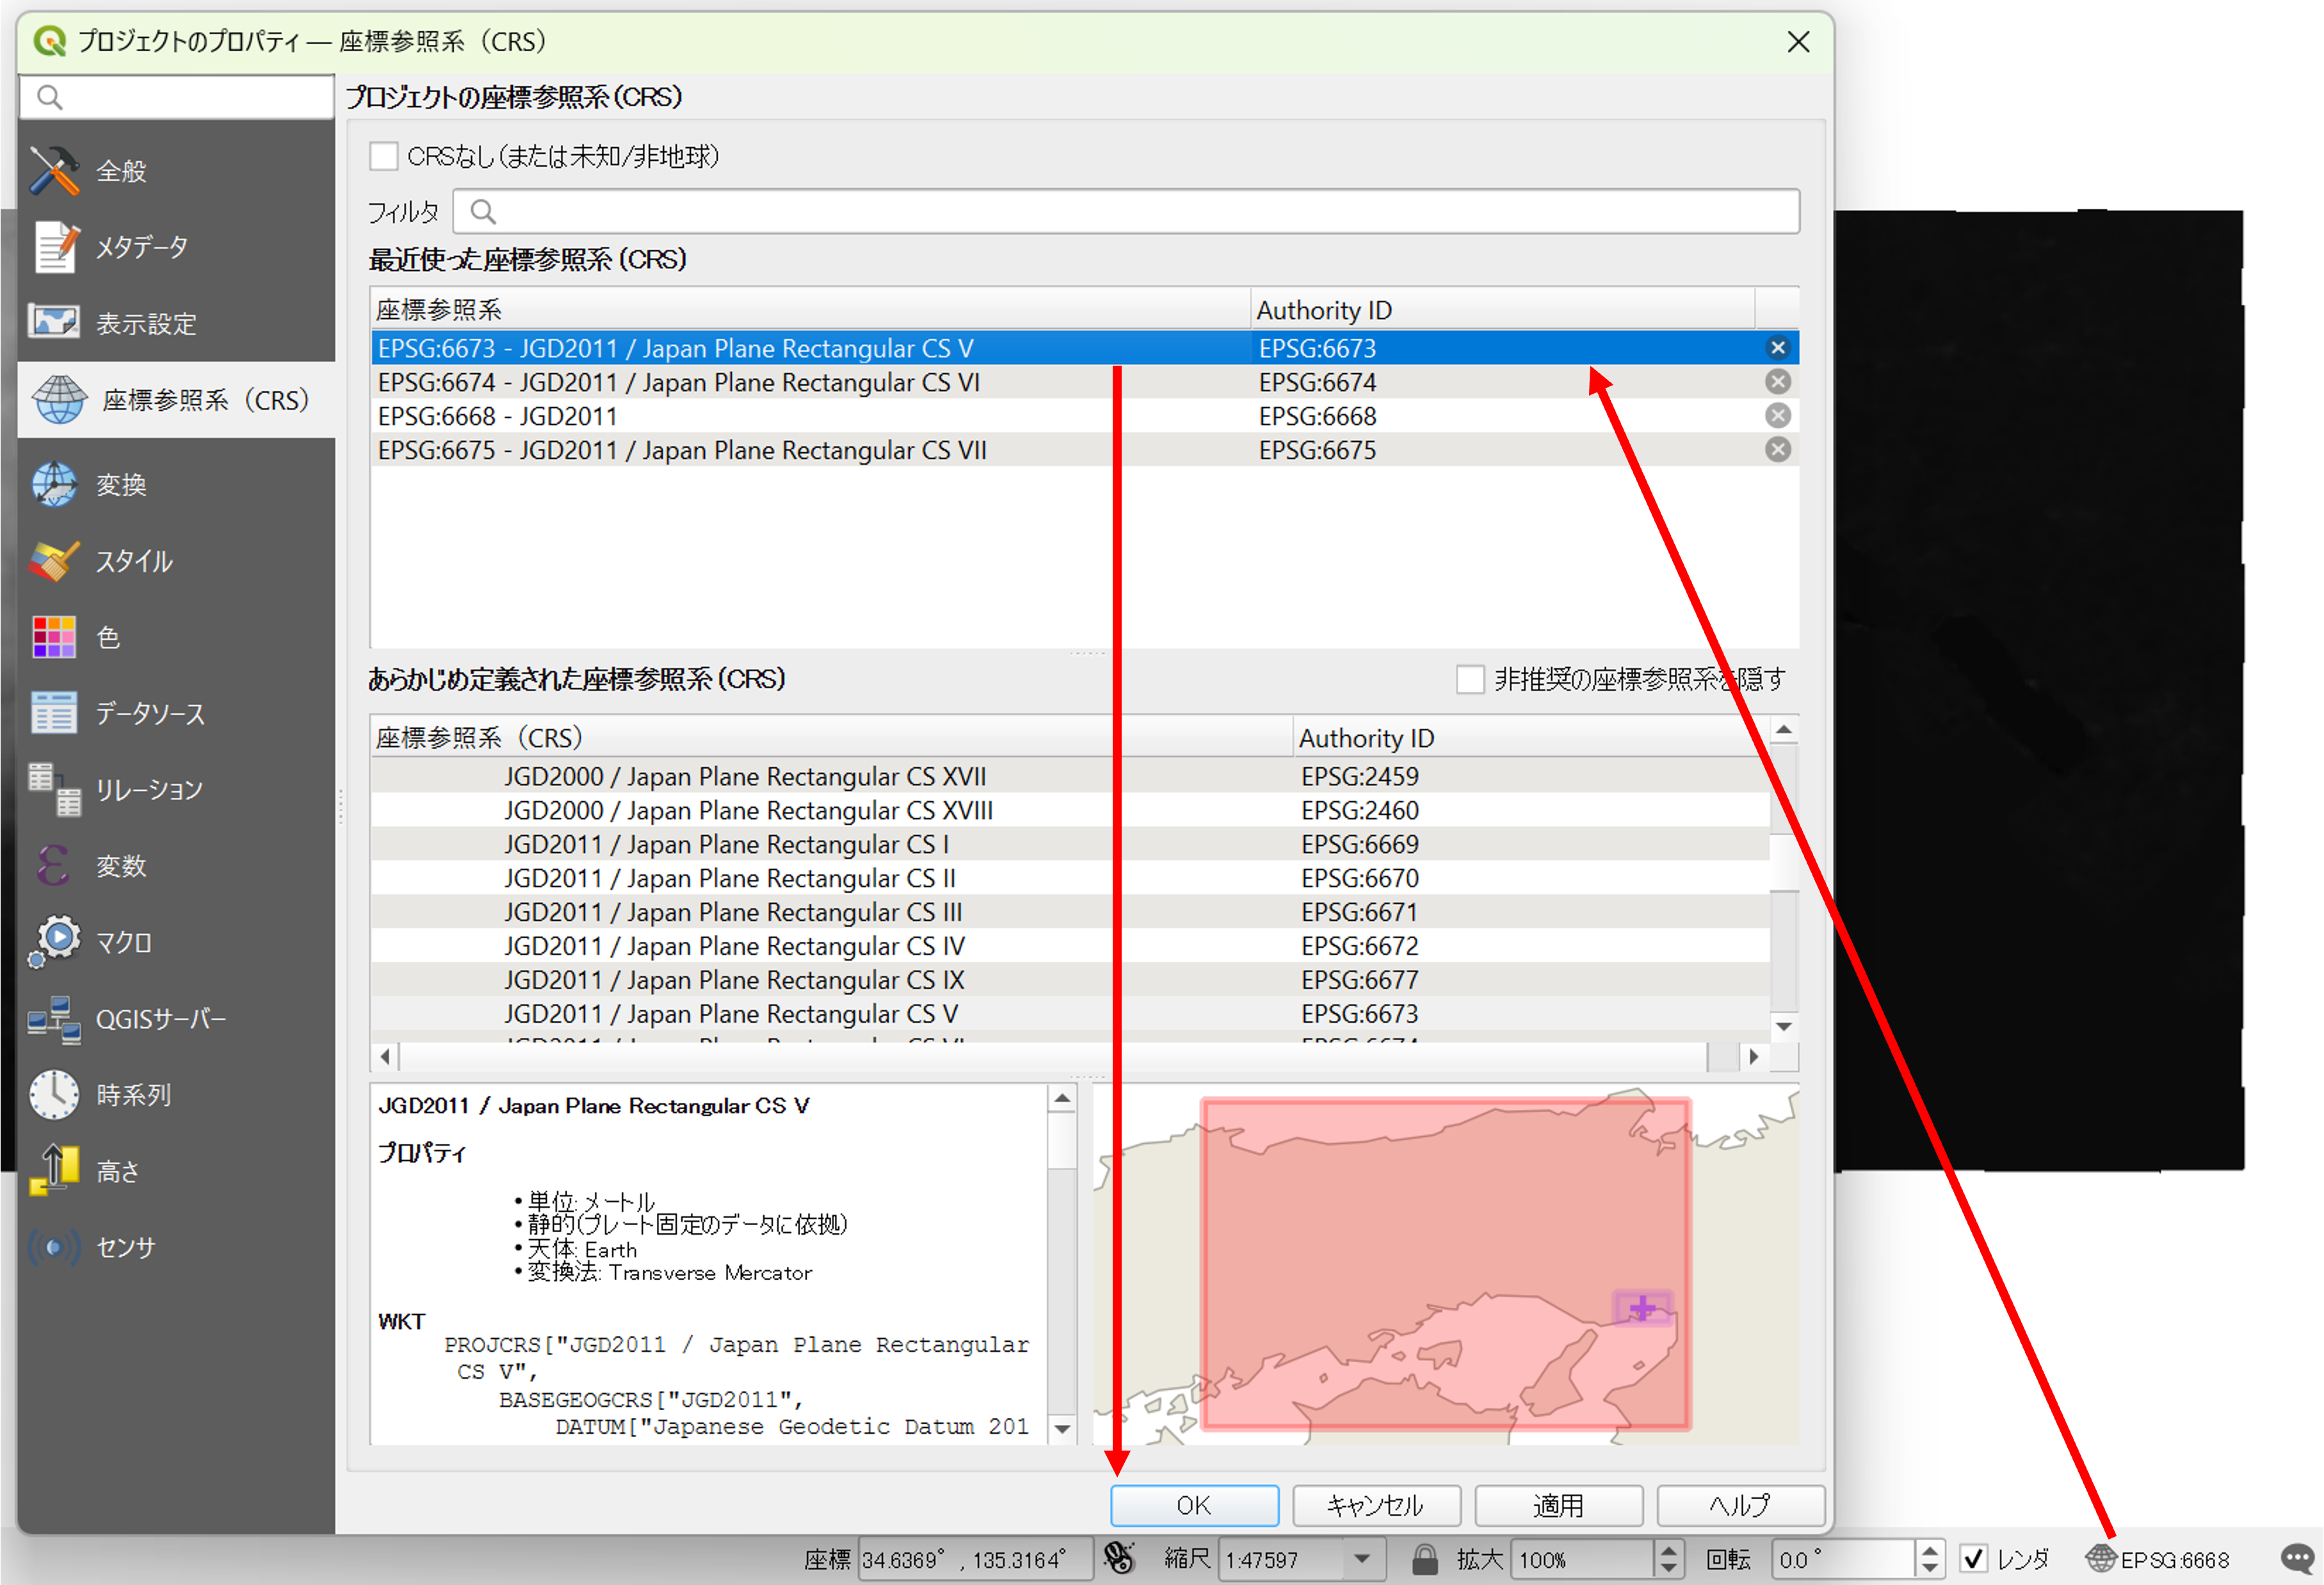Open the scale (縮尺) dropdown

(x=1361, y=1559)
